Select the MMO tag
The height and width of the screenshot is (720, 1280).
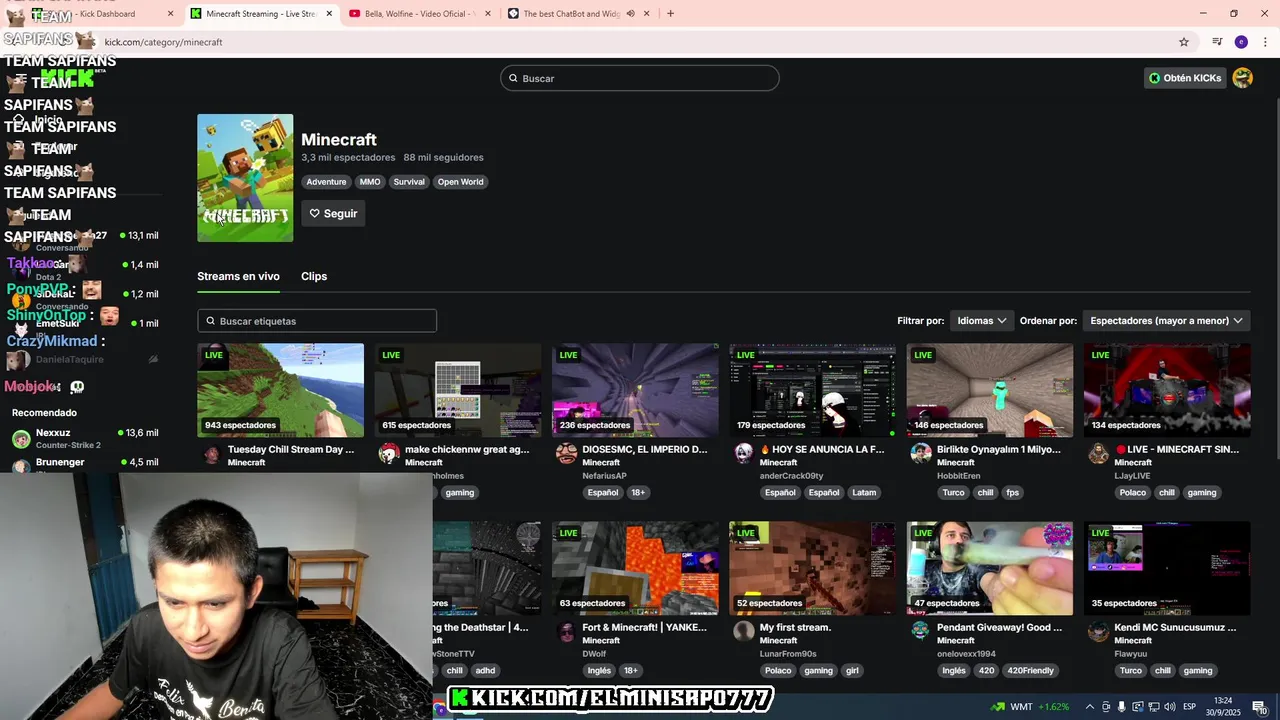point(370,182)
